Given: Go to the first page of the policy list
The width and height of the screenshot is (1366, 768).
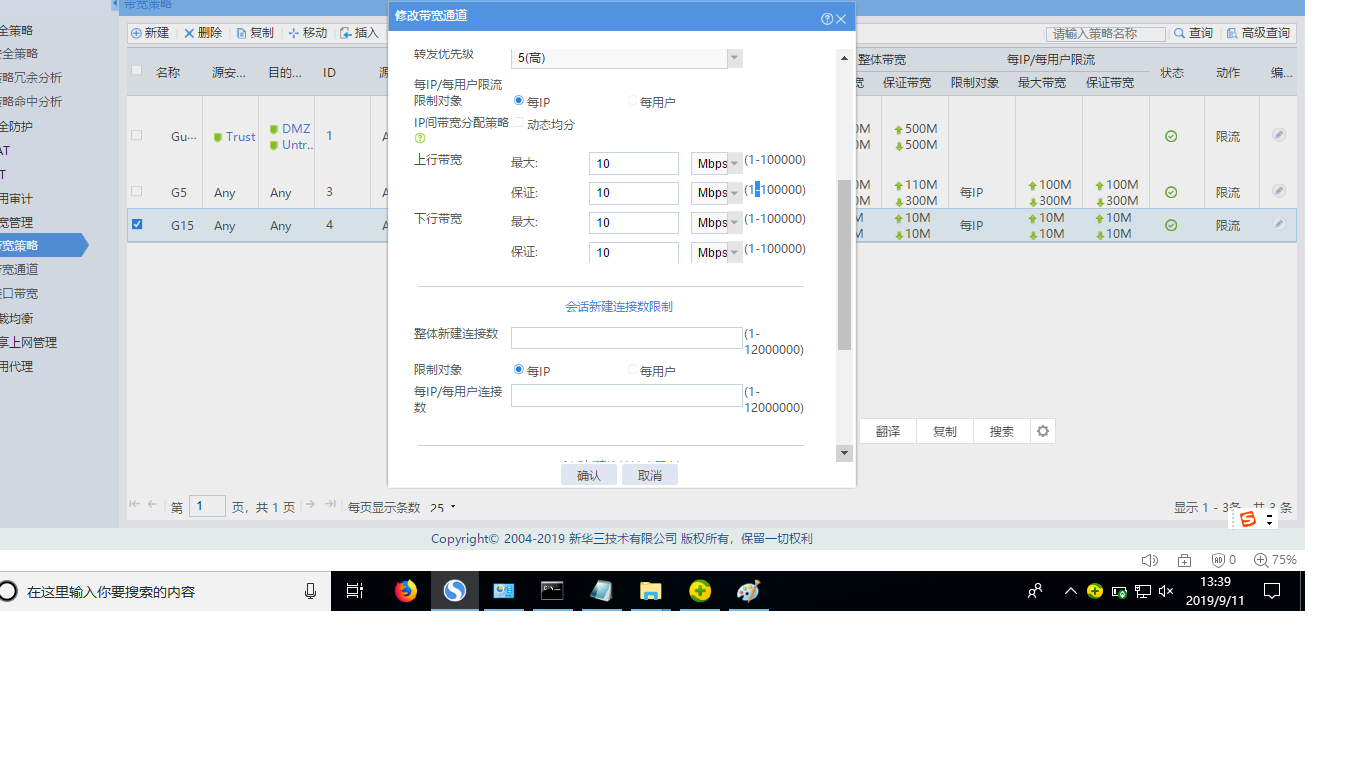Looking at the screenshot, I should [135, 505].
